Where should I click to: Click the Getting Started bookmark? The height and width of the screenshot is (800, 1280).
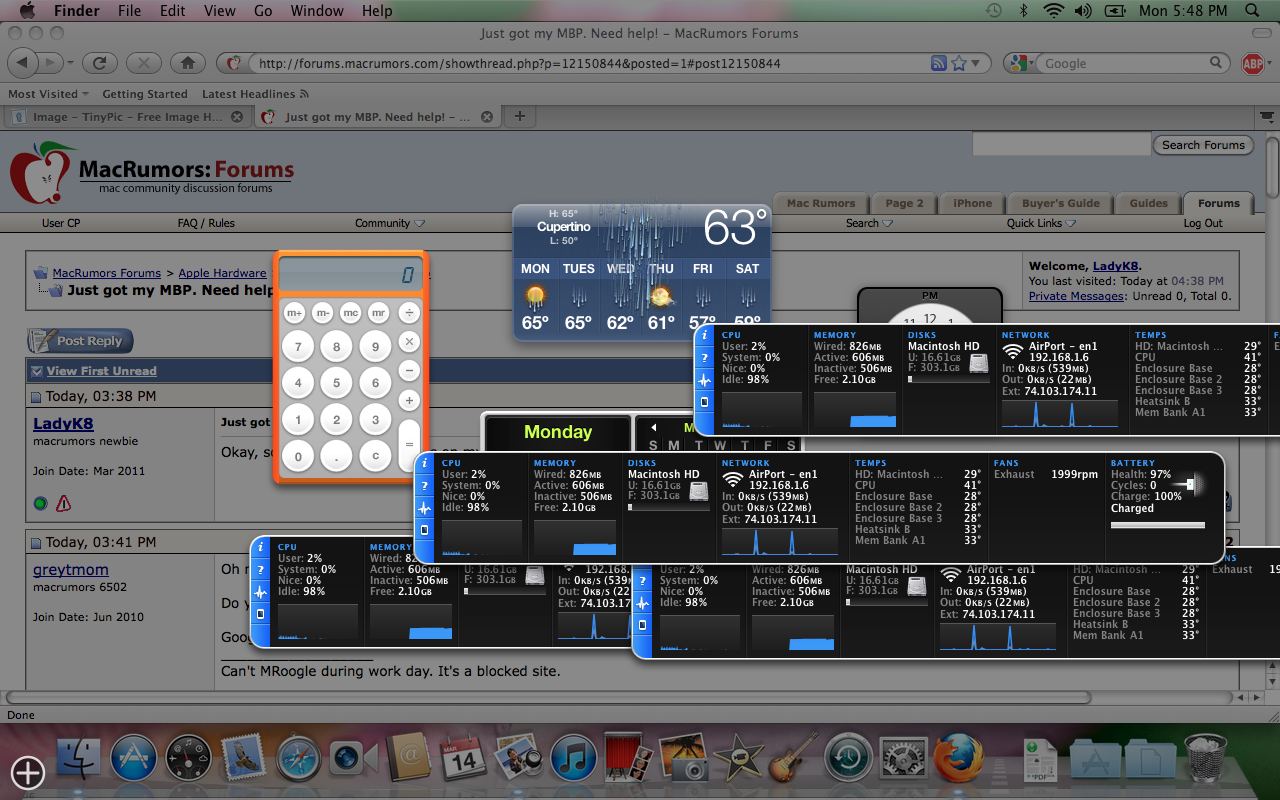(145, 94)
